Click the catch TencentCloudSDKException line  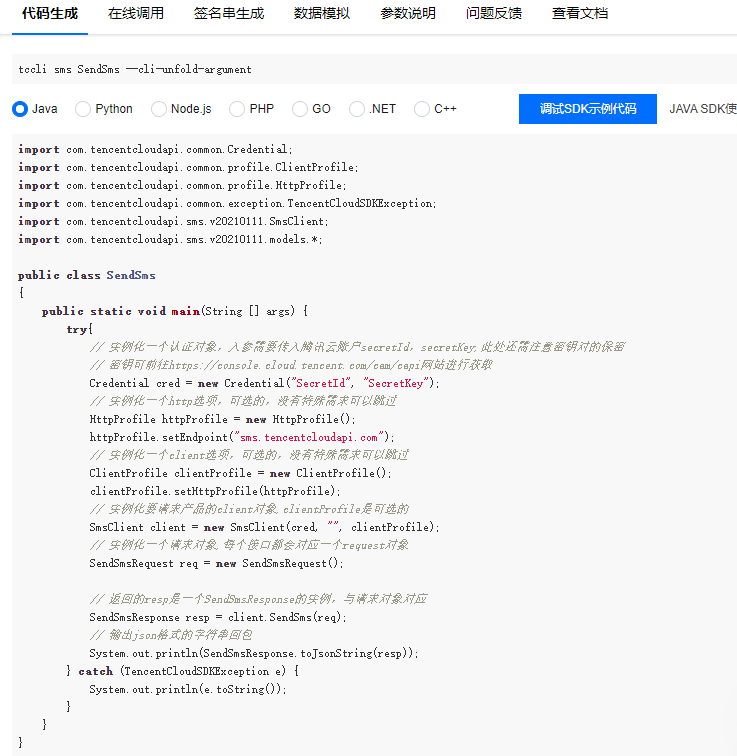pyautogui.click(x=182, y=671)
